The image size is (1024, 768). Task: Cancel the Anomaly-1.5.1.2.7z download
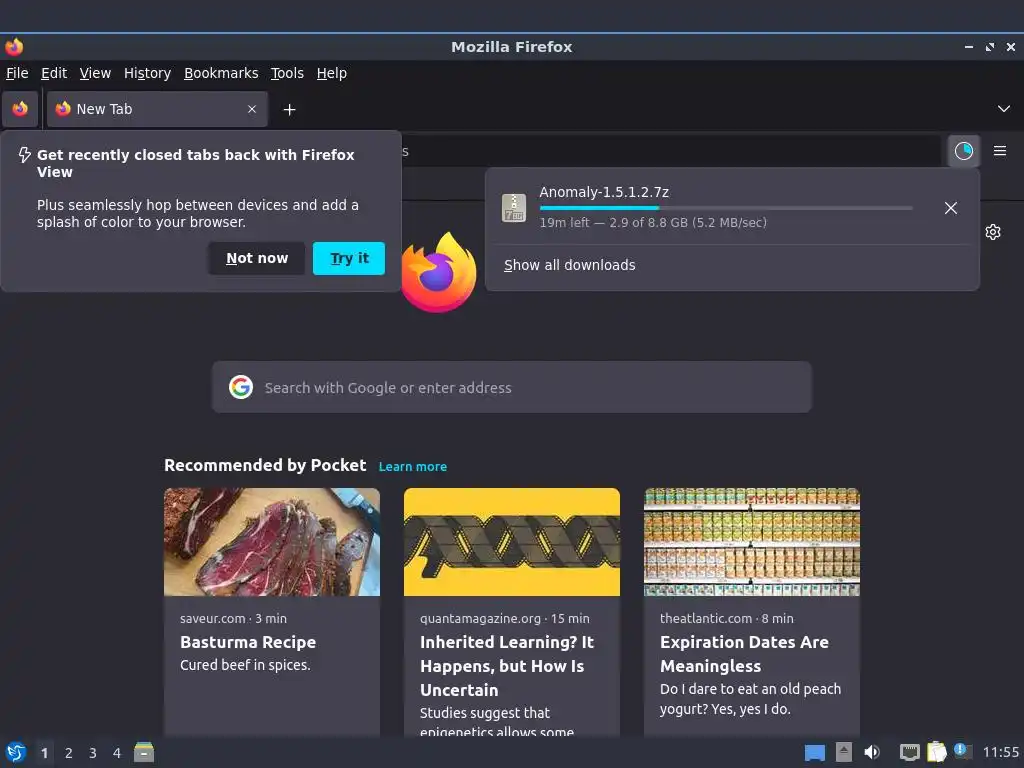[951, 208]
